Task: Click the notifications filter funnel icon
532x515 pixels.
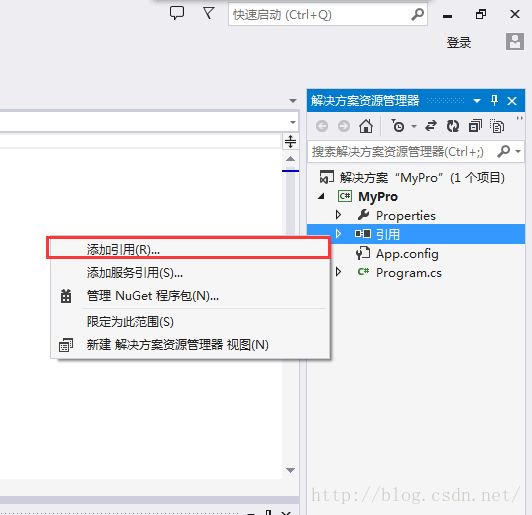Action: coord(208,14)
